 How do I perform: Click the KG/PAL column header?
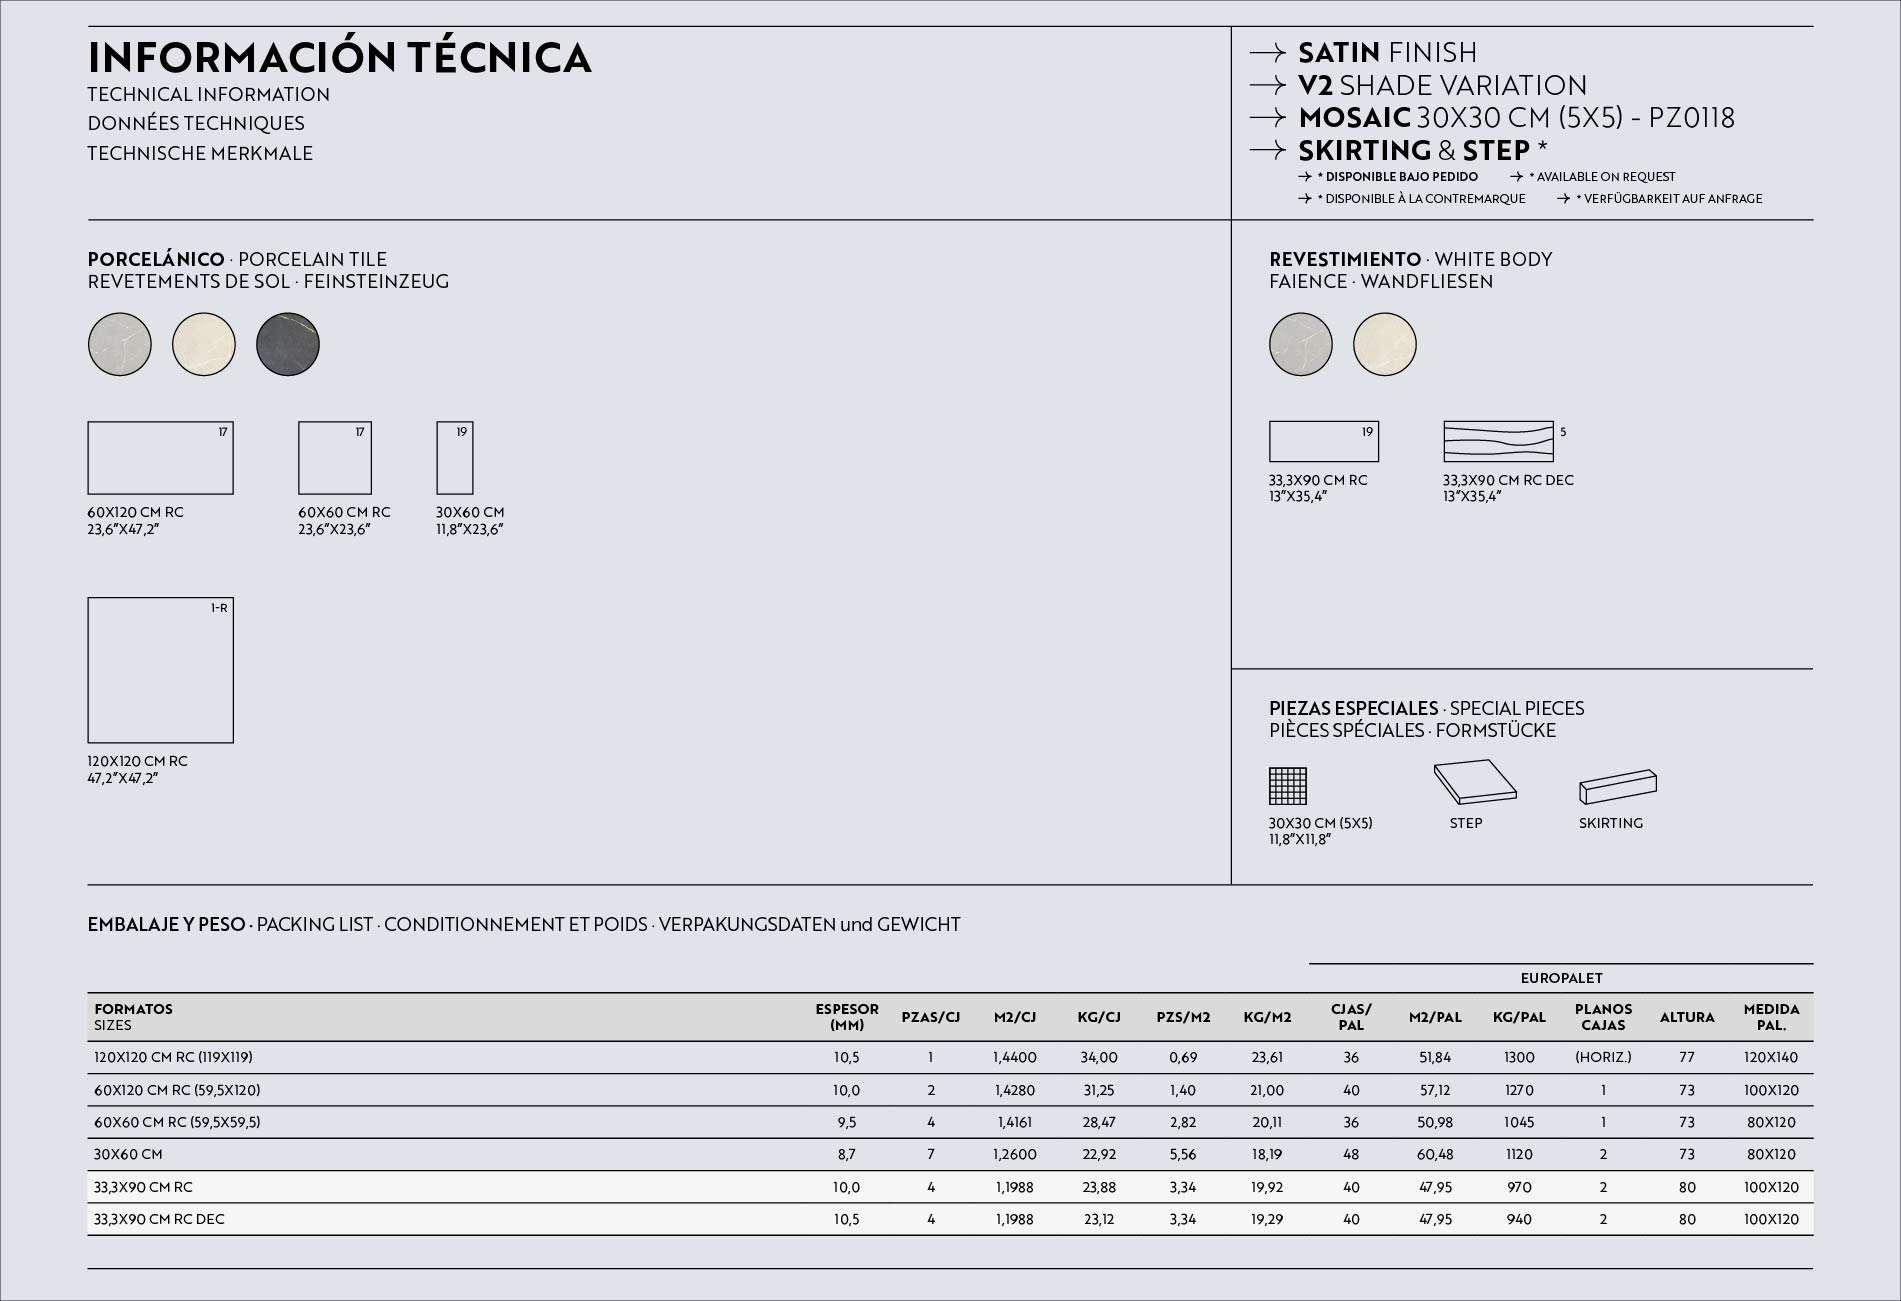click(1519, 1017)
